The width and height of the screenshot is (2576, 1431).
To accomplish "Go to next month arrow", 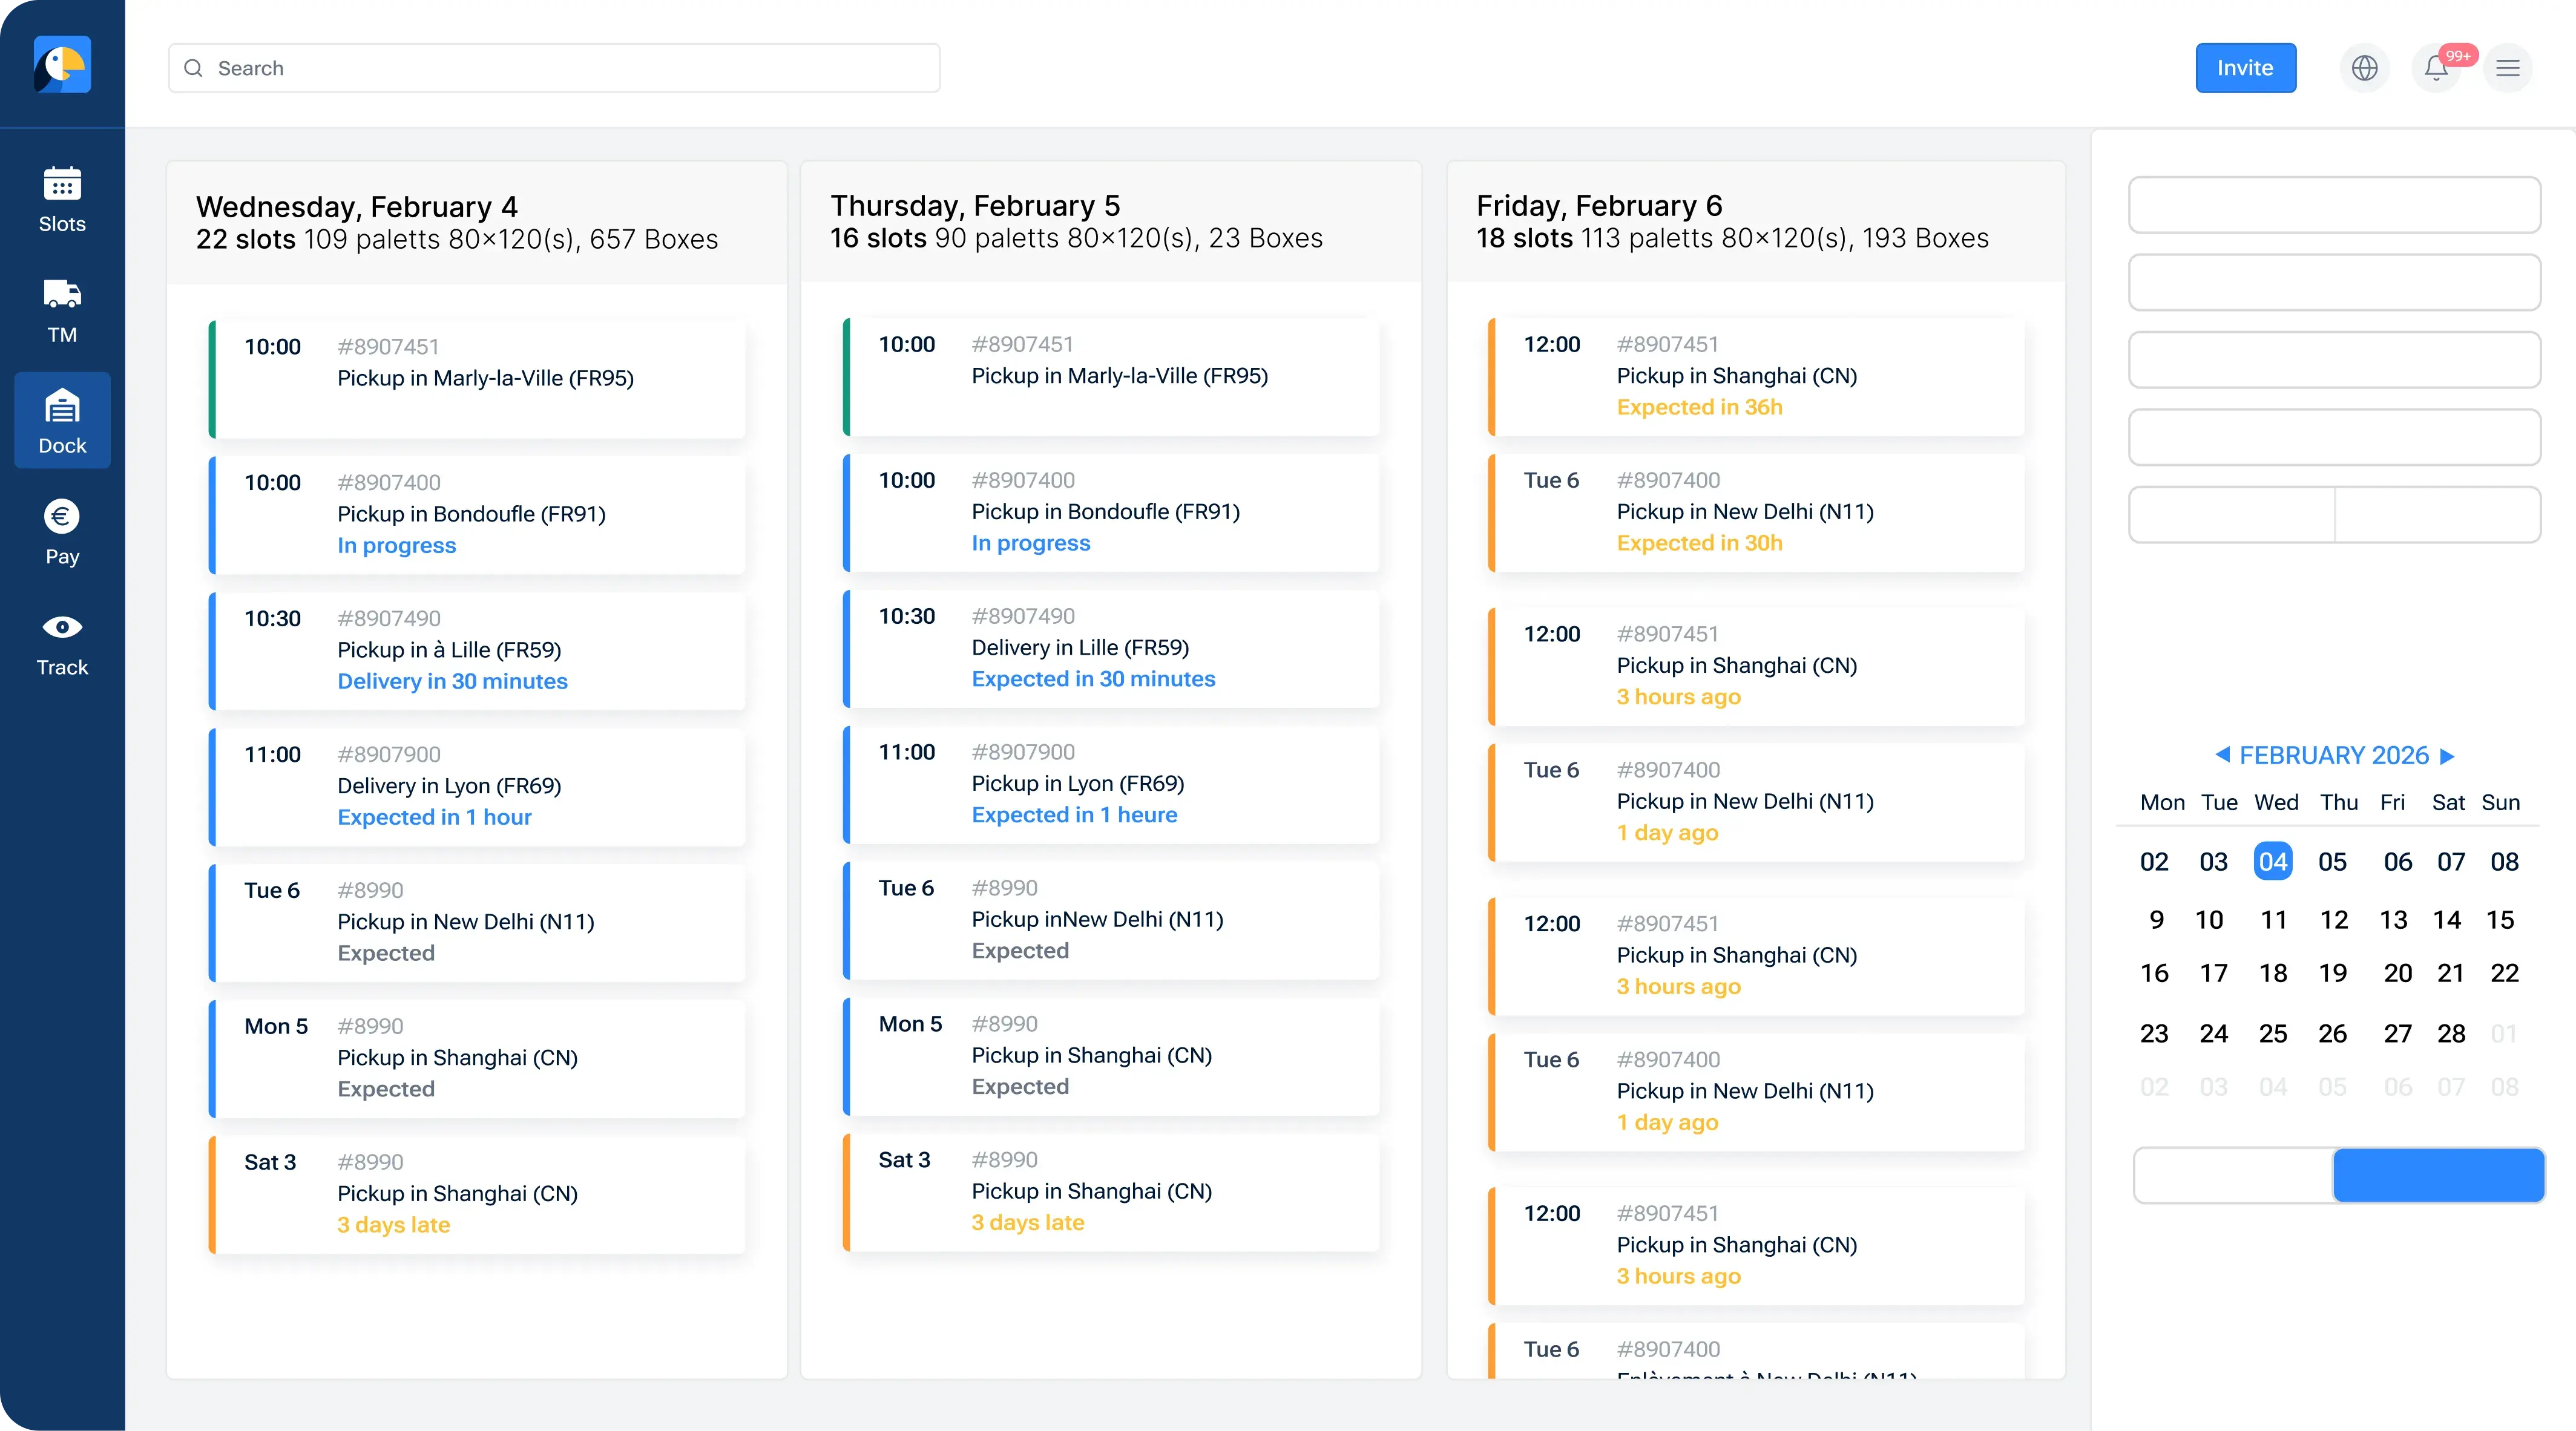I will coord(2448,755).
